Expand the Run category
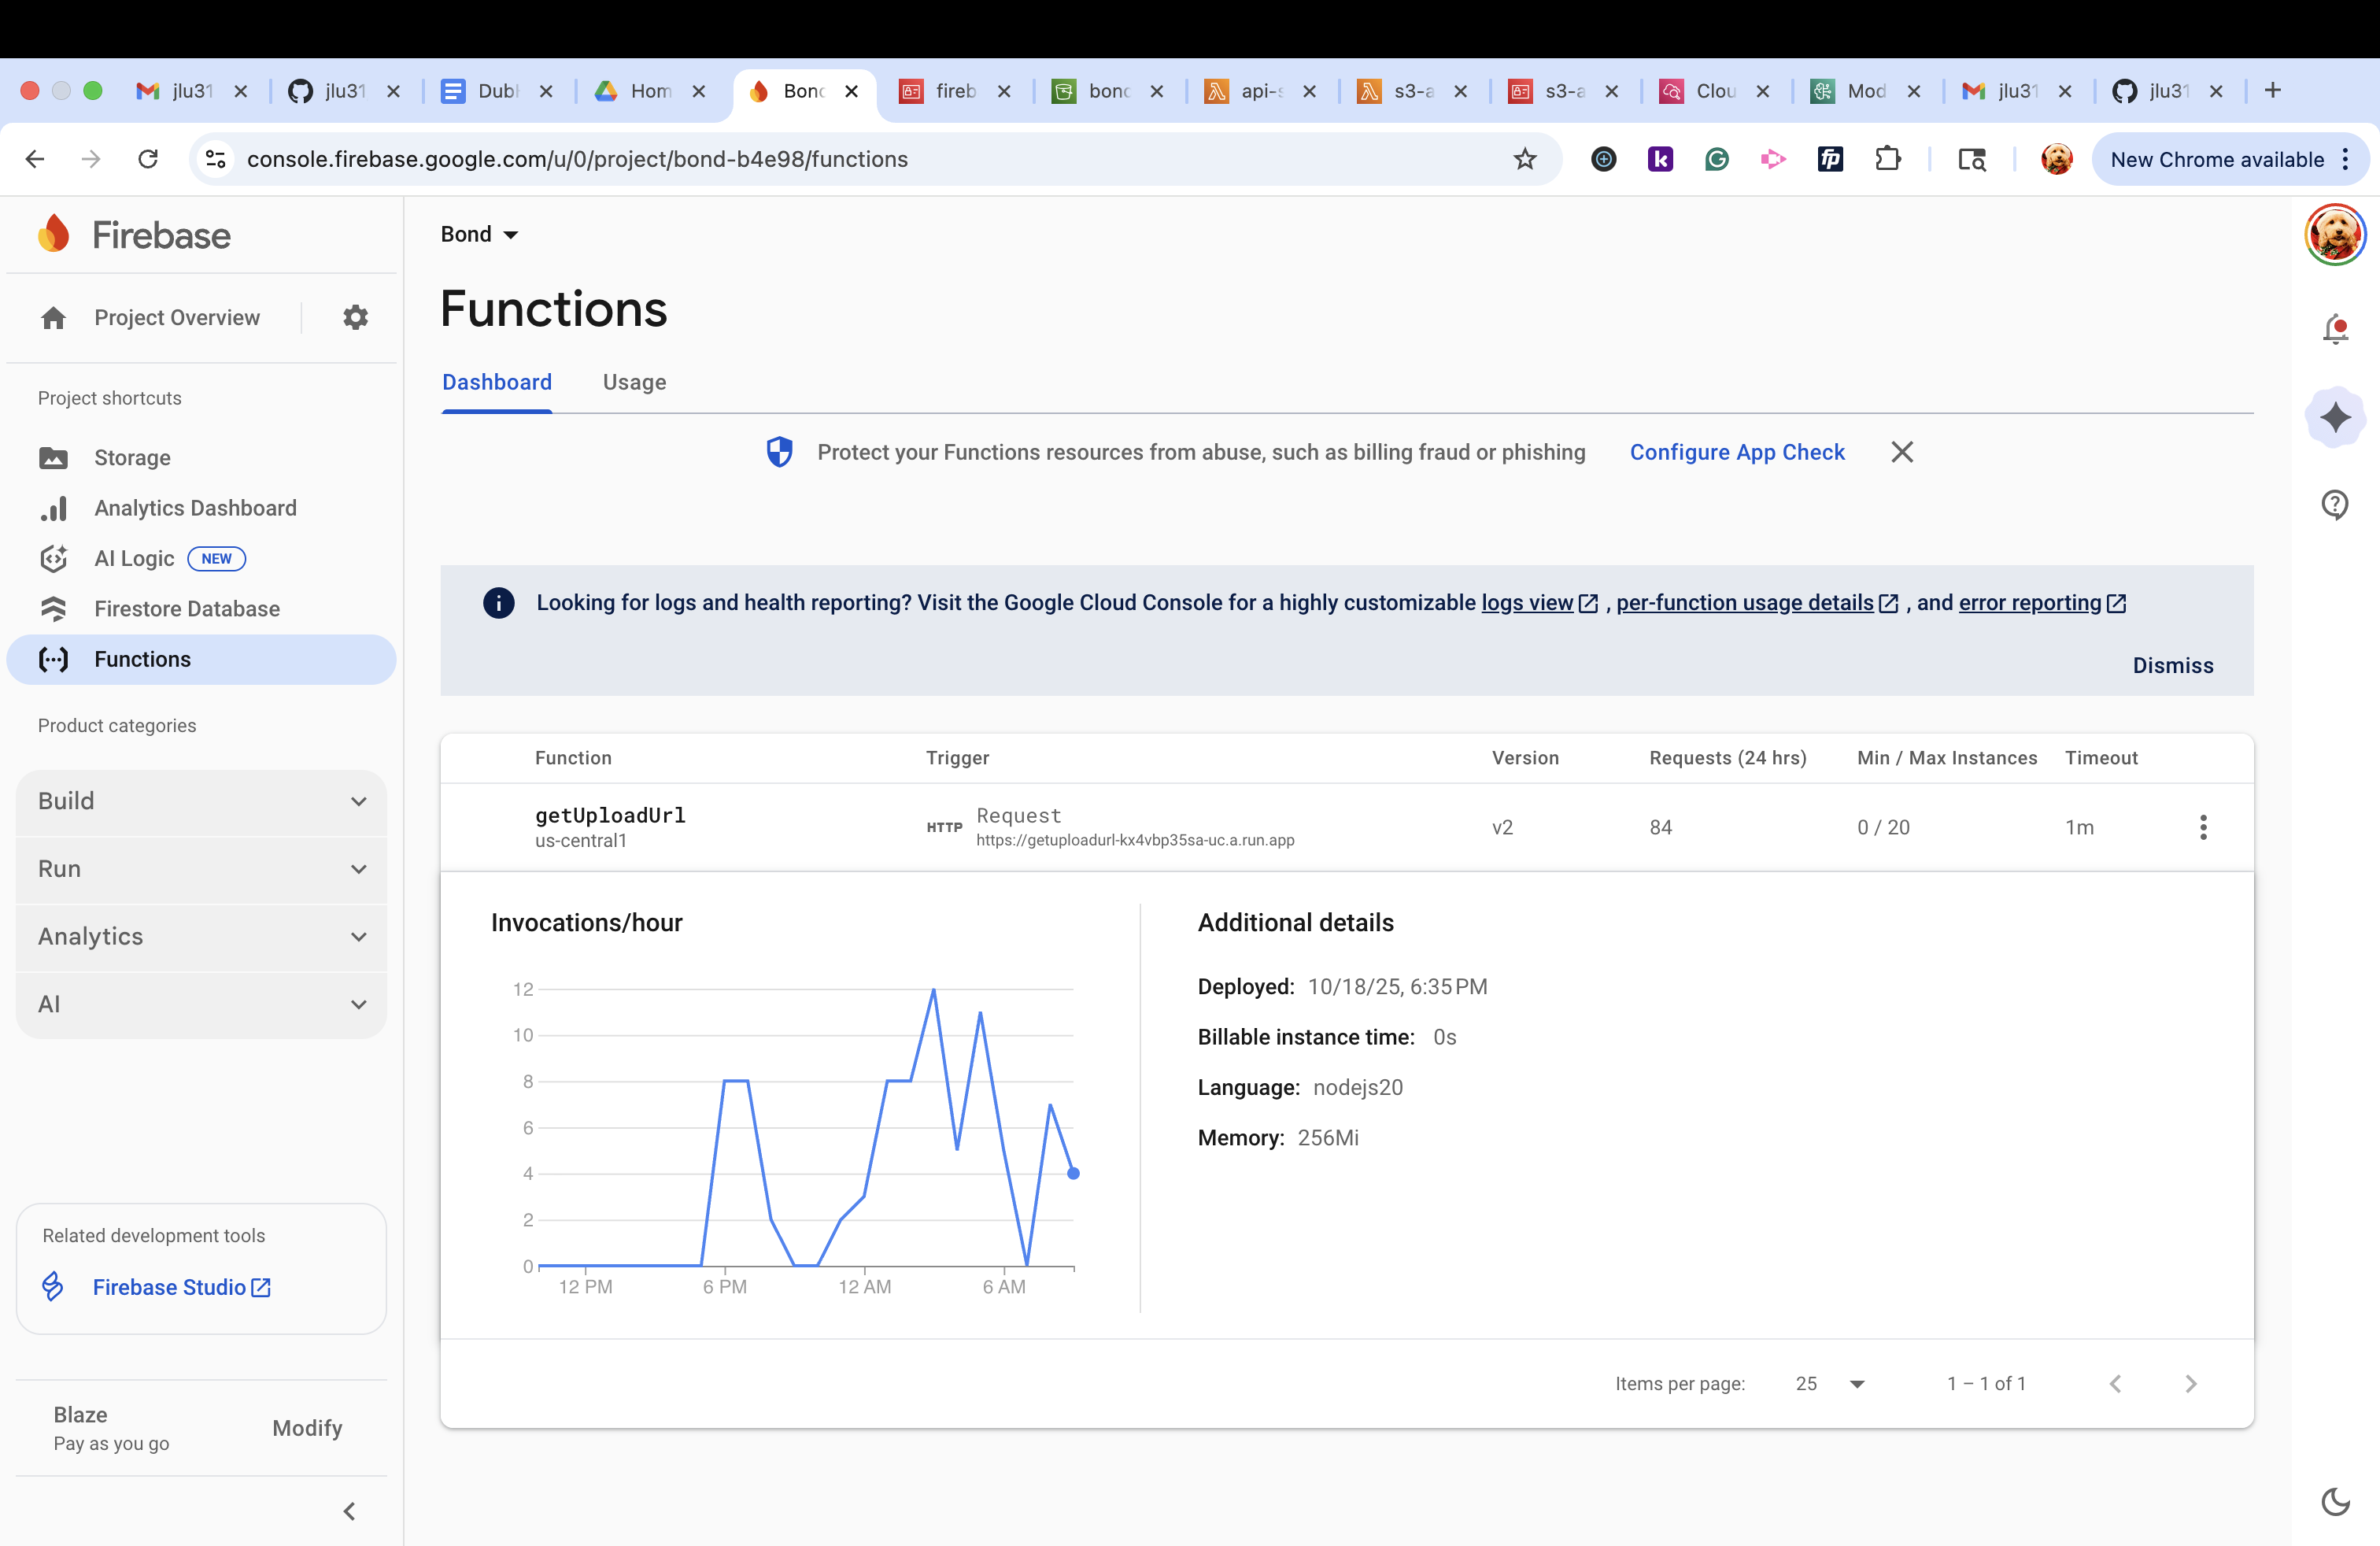Image resolution: width=2380 pixels, height=1546 pixels. coord(201,869)
